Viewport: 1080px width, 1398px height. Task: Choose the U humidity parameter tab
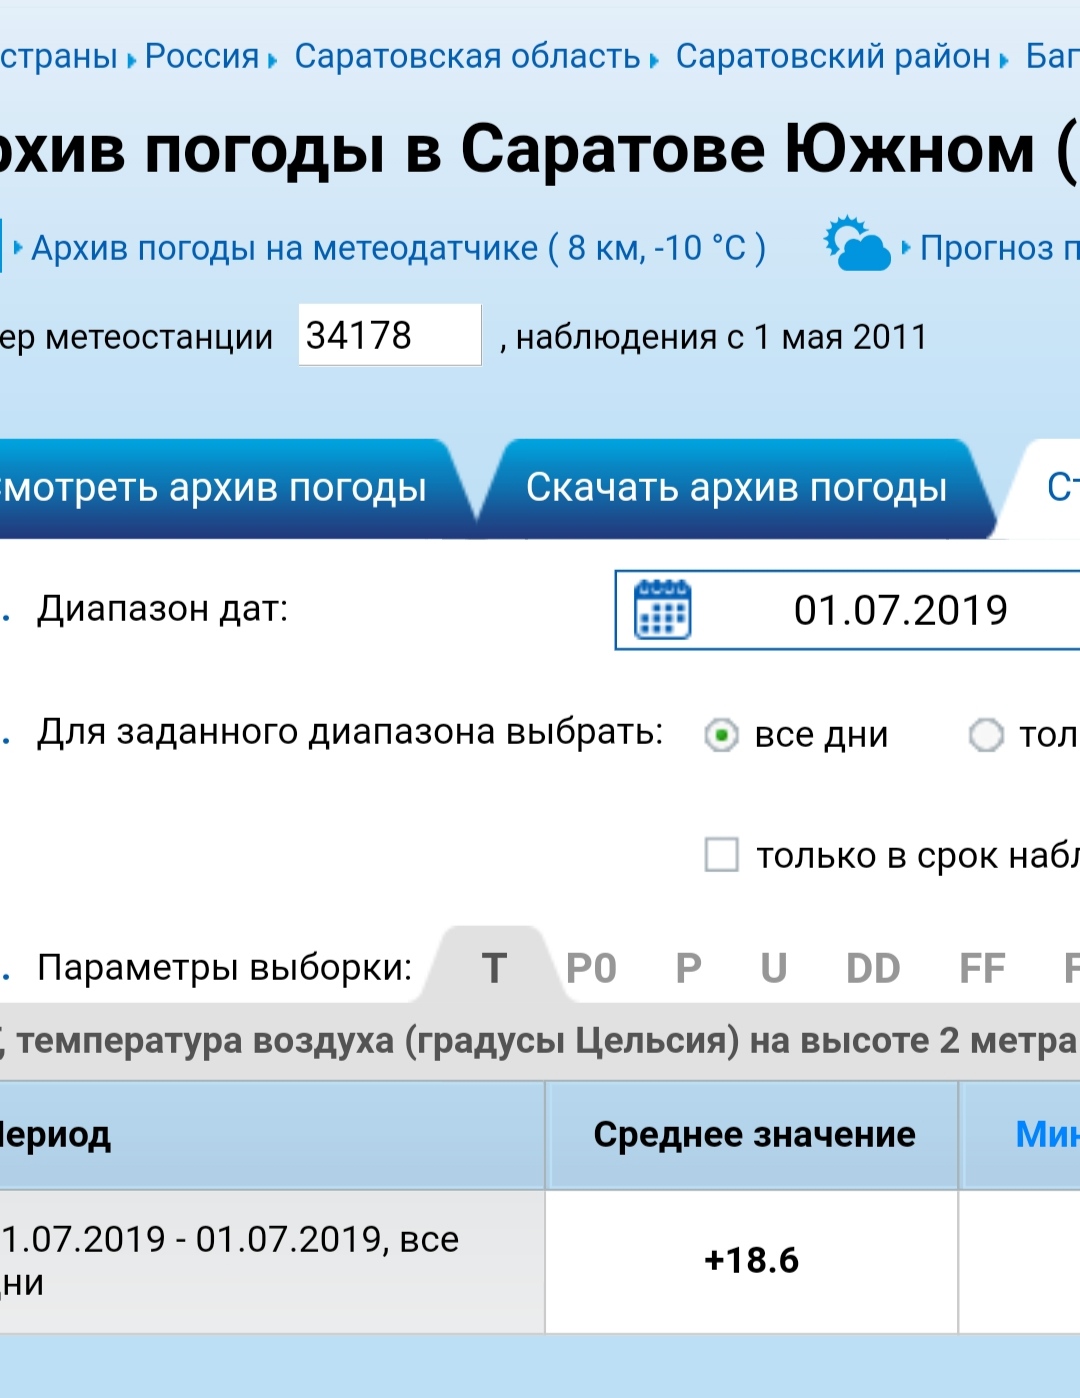[774, 968]
